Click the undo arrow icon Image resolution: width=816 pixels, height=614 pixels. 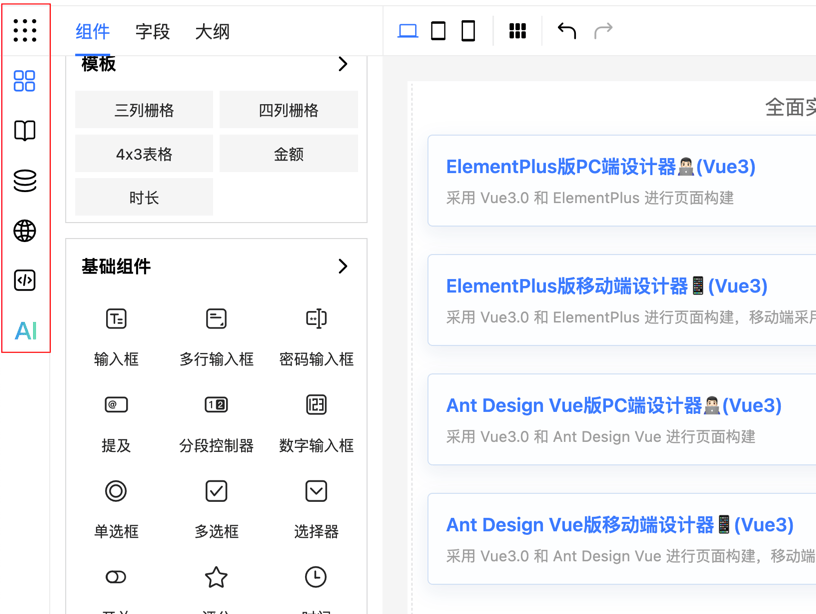pos(566,30)
